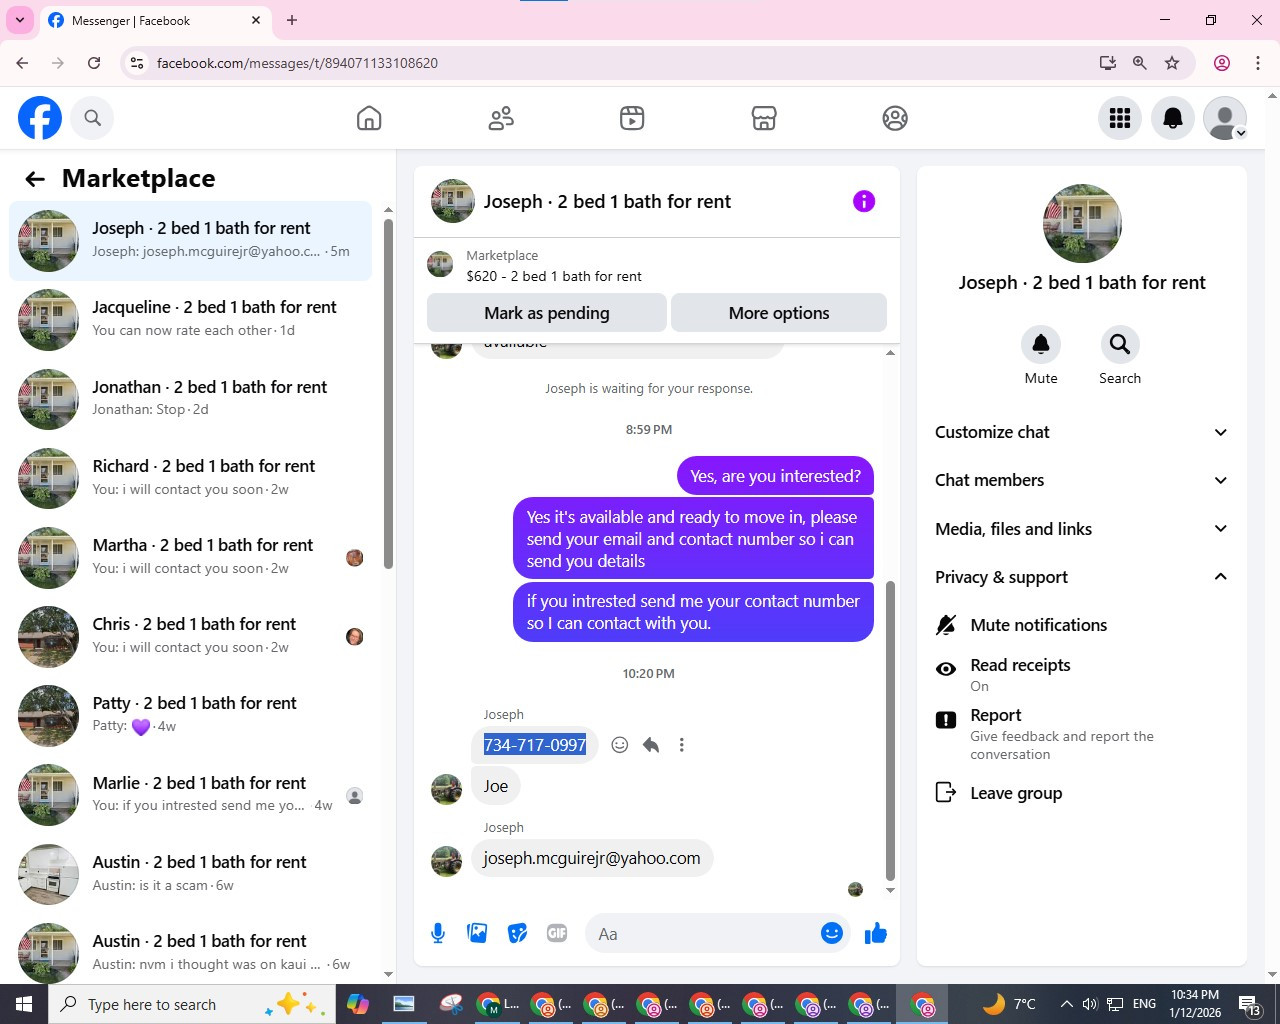Open Windows Start menu
This screenshot has height=1024, width=1280.
point(24,1004)
